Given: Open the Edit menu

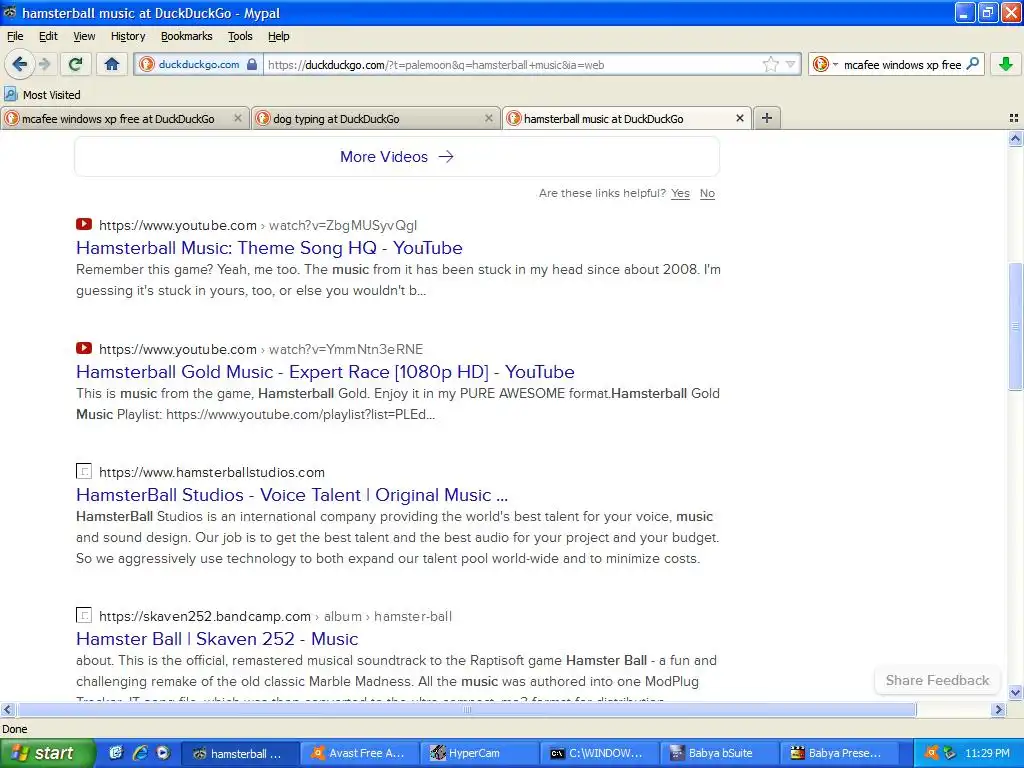Looking at the screenshot, I should coord(48,36).
